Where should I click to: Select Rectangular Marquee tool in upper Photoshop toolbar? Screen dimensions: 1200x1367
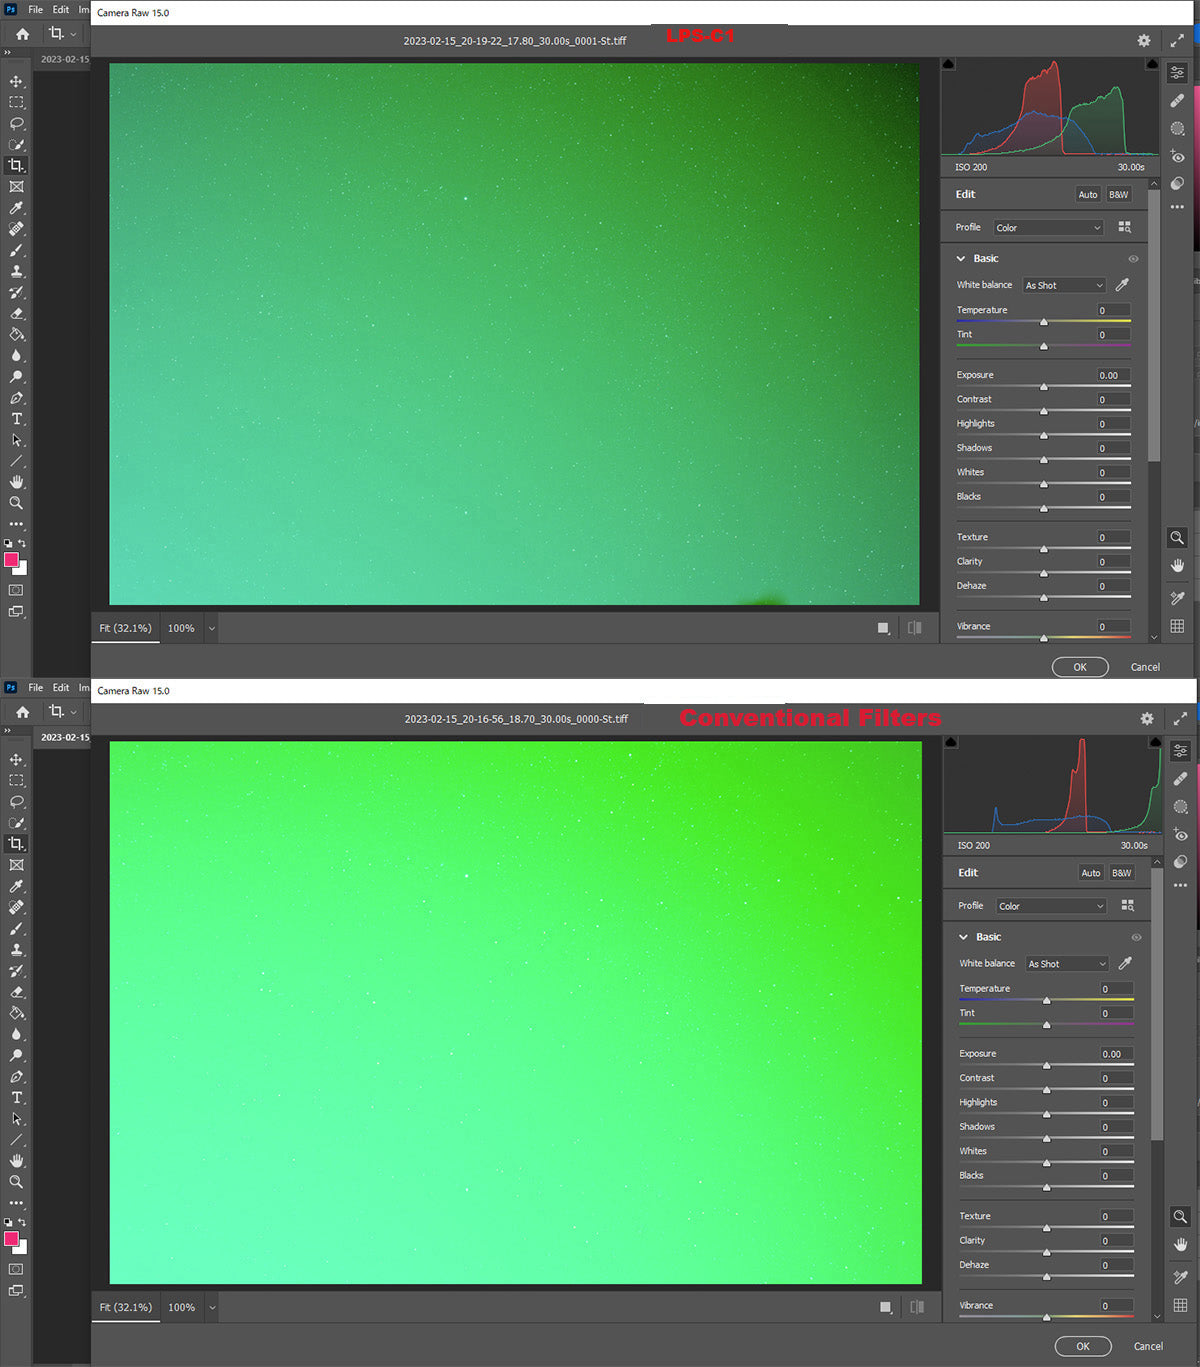[16, 102]
